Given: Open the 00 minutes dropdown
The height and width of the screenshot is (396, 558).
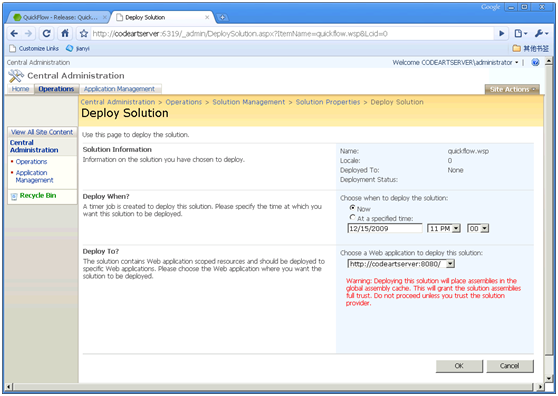Looking at the screenshot, I should [478, 228].
